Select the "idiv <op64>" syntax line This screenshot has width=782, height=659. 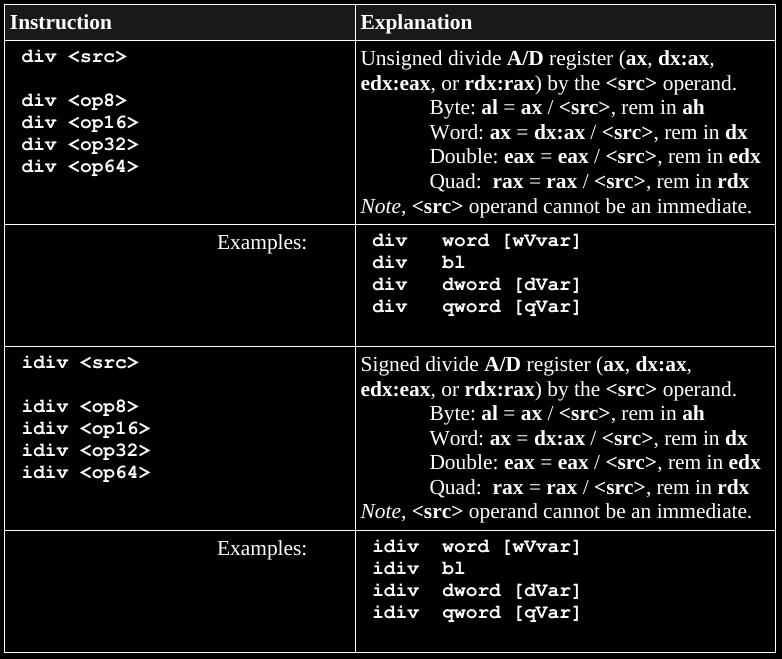(86, 473)
